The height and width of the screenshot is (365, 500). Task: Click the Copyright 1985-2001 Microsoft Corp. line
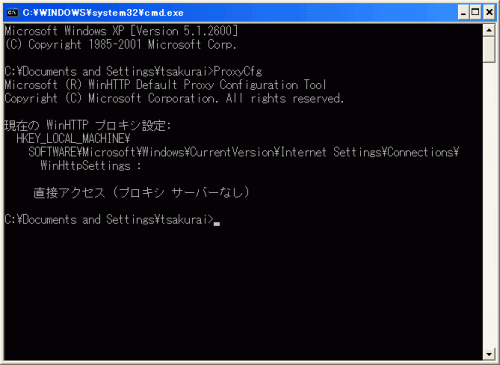pyautogui.click(x=121, y=44)
